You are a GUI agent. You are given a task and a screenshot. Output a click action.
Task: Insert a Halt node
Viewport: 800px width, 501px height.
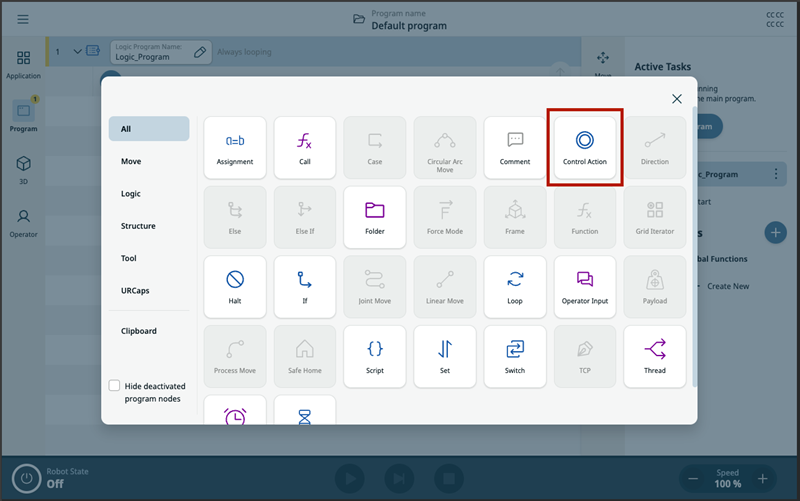(x=235, y=287)
